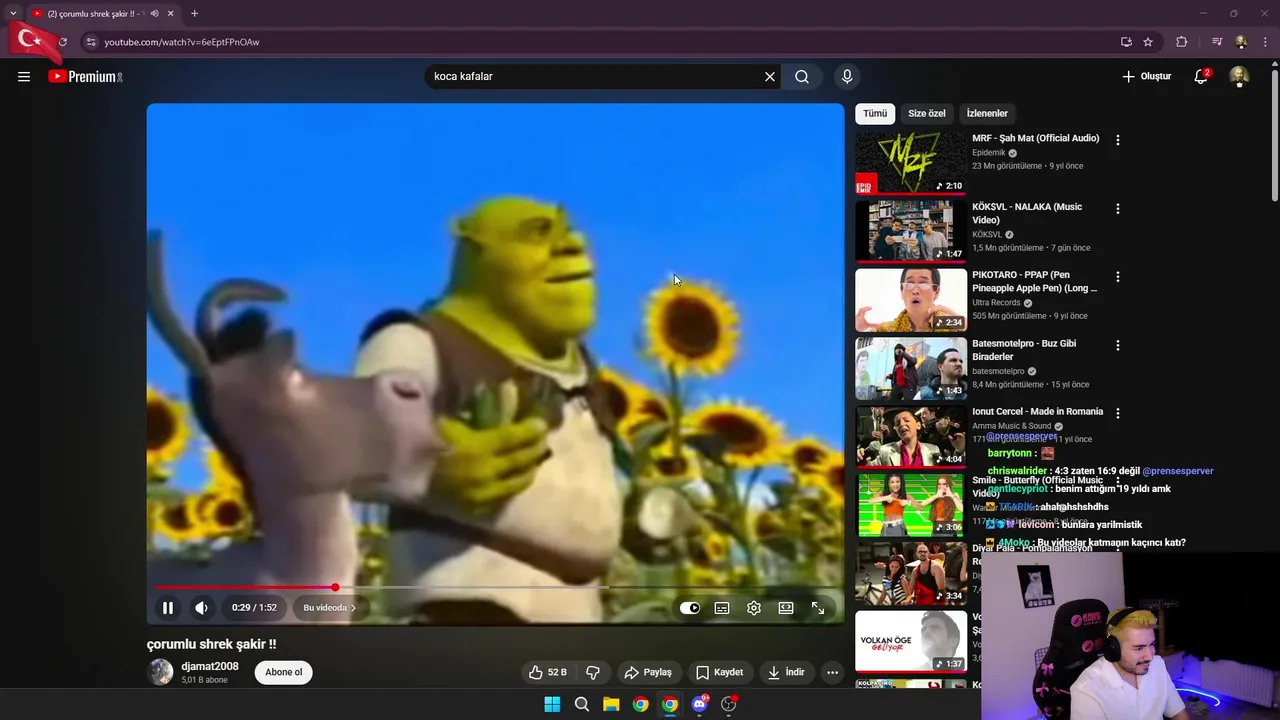Click the search magnifier button
This screenshot has height=720, width=1280.
click(802, 76)
